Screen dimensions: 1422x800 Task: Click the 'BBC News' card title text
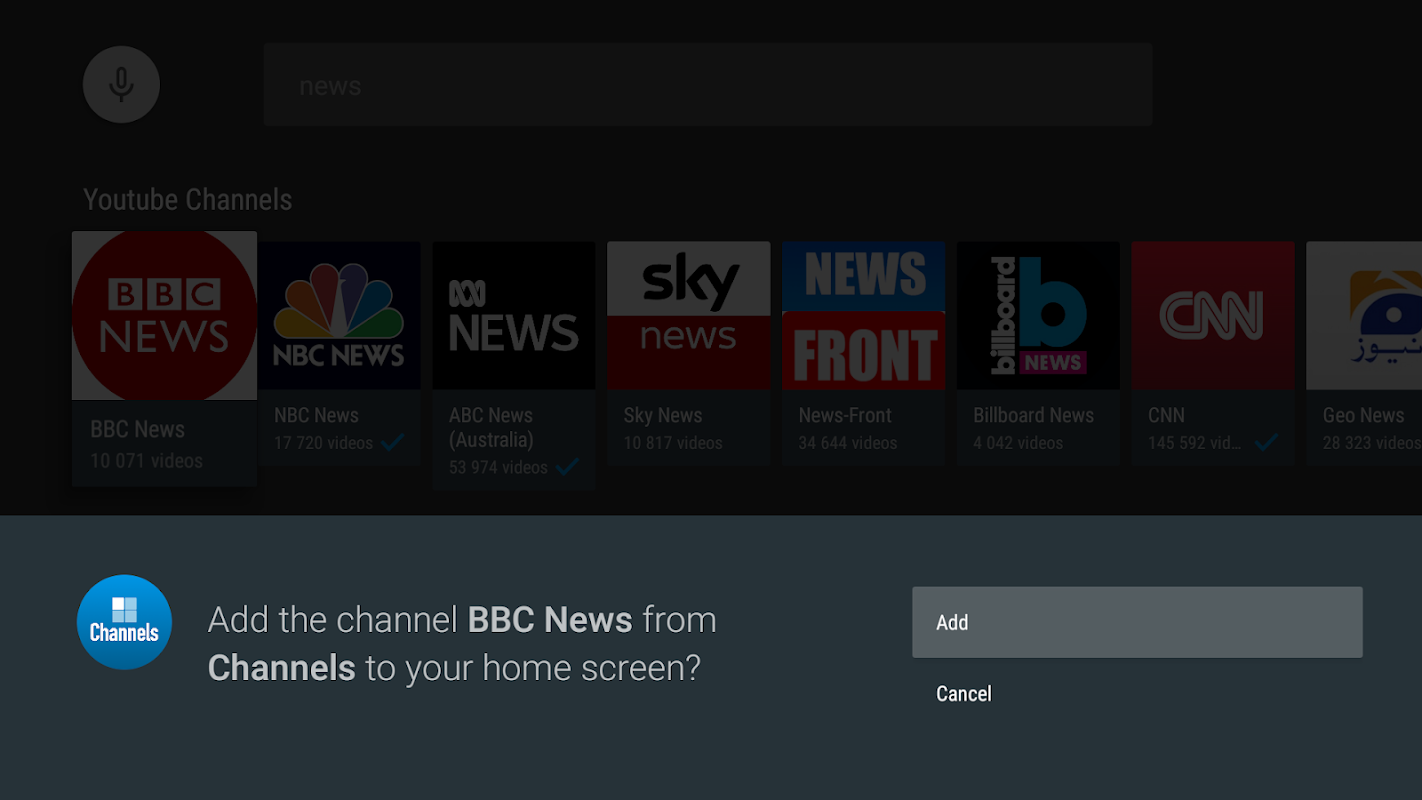(138, 429)
